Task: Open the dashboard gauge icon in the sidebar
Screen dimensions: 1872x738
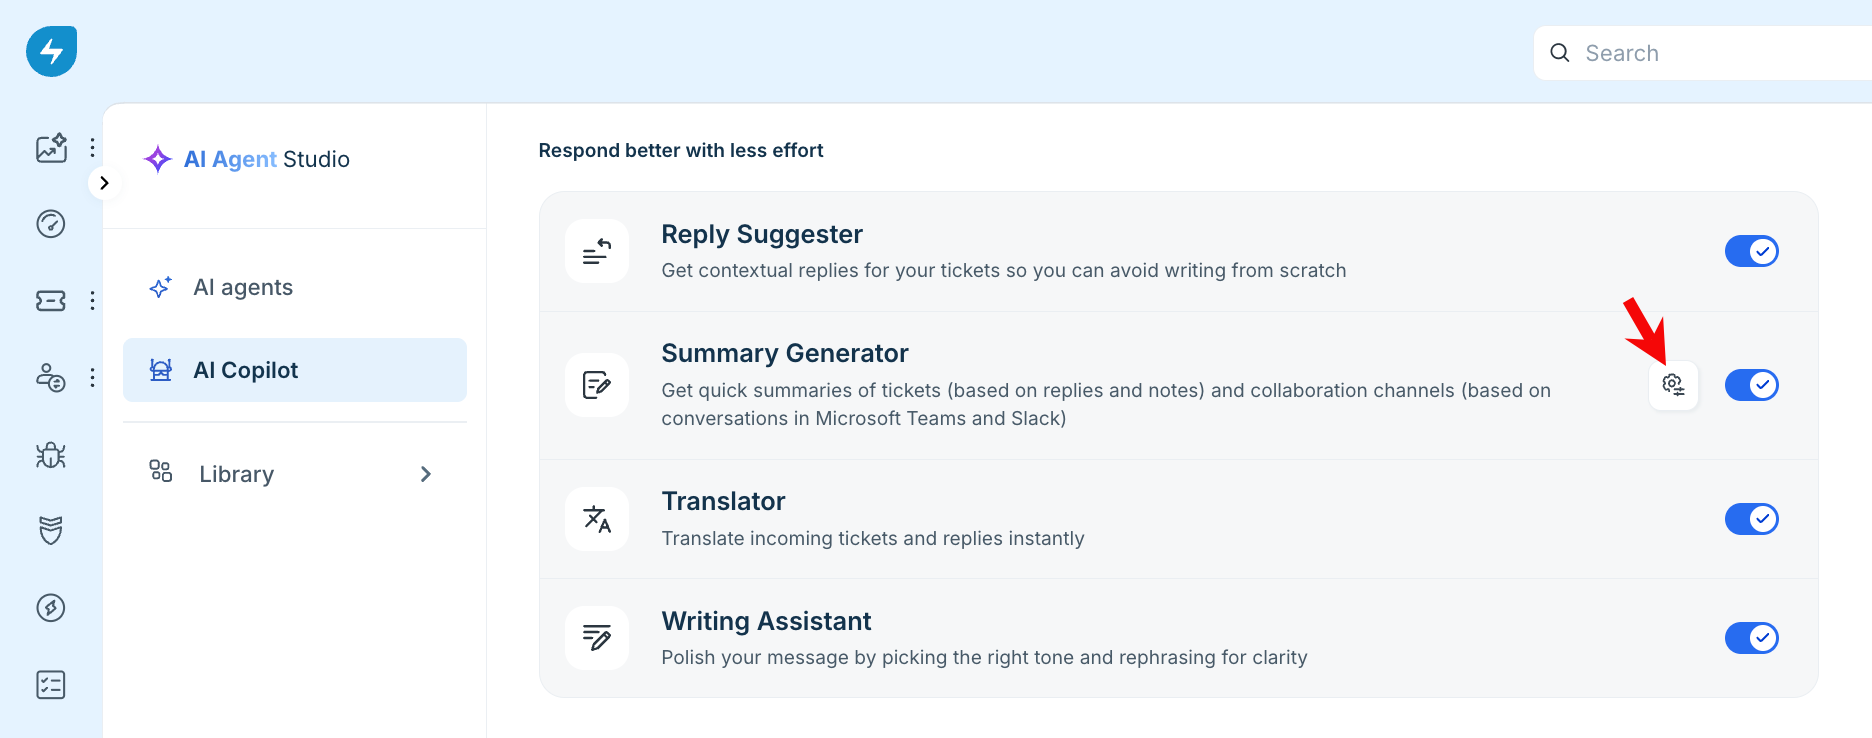Action: click(x=51, y=224)
